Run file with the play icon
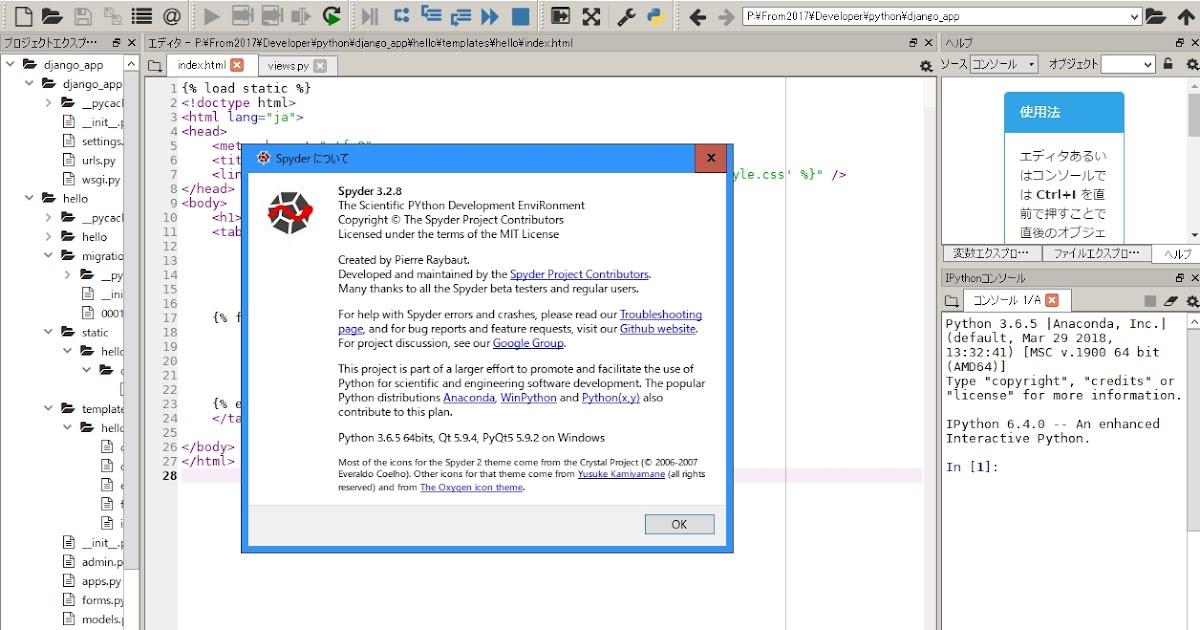This screenshot has width=1200, height=630. point(211,16)
